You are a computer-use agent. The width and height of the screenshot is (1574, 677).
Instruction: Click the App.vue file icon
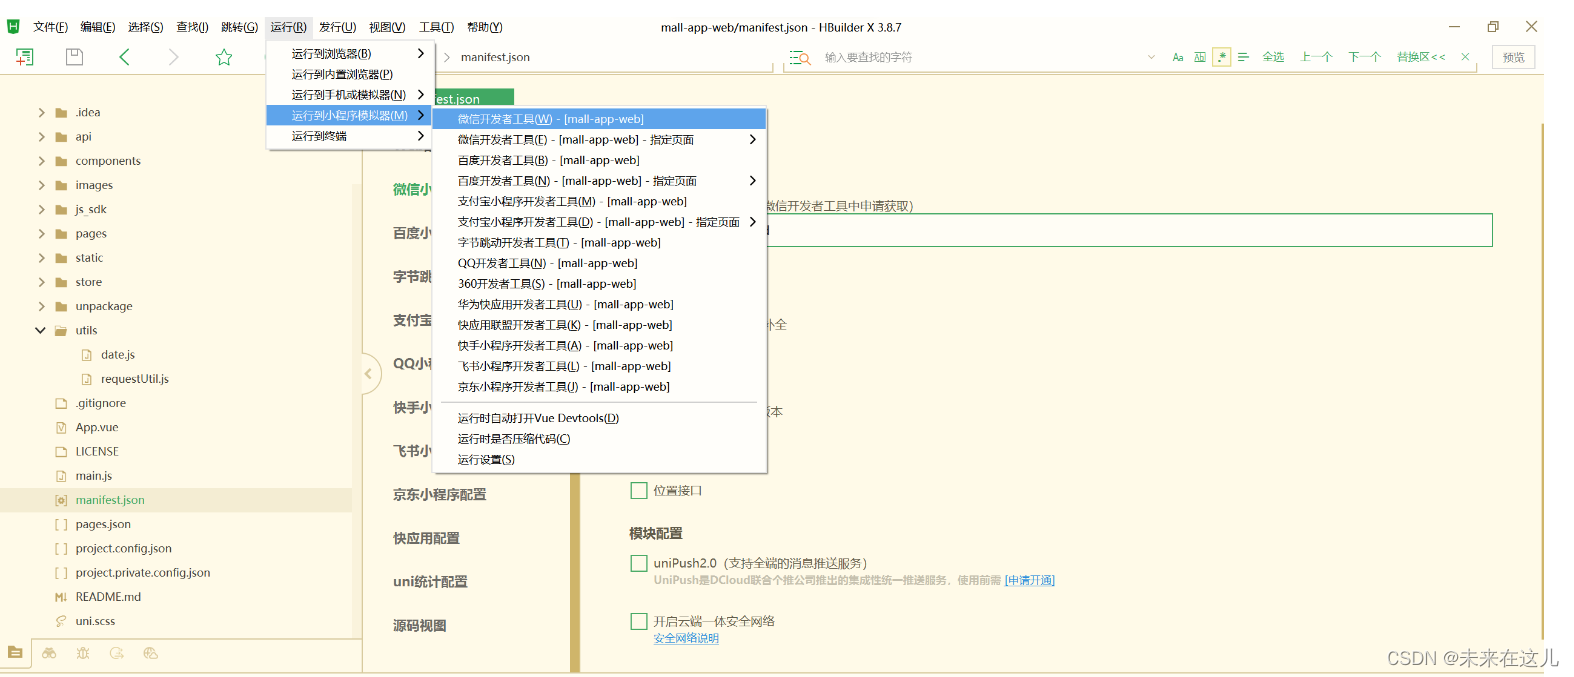[61, 428]
